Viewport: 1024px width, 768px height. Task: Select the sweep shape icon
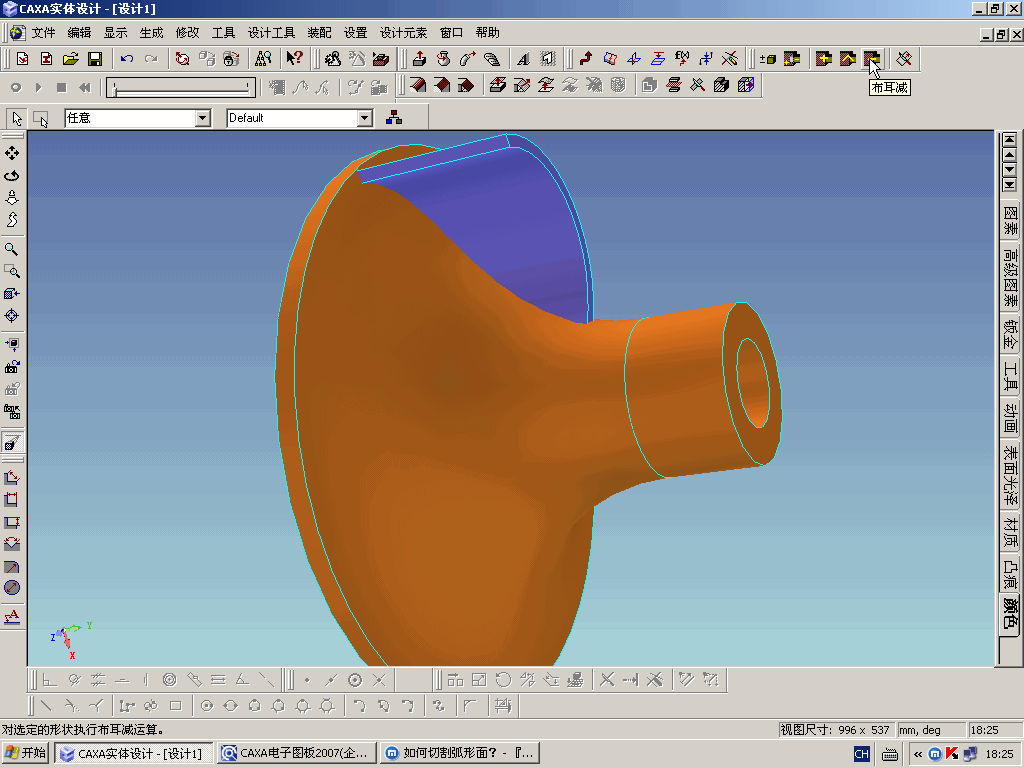468,59
